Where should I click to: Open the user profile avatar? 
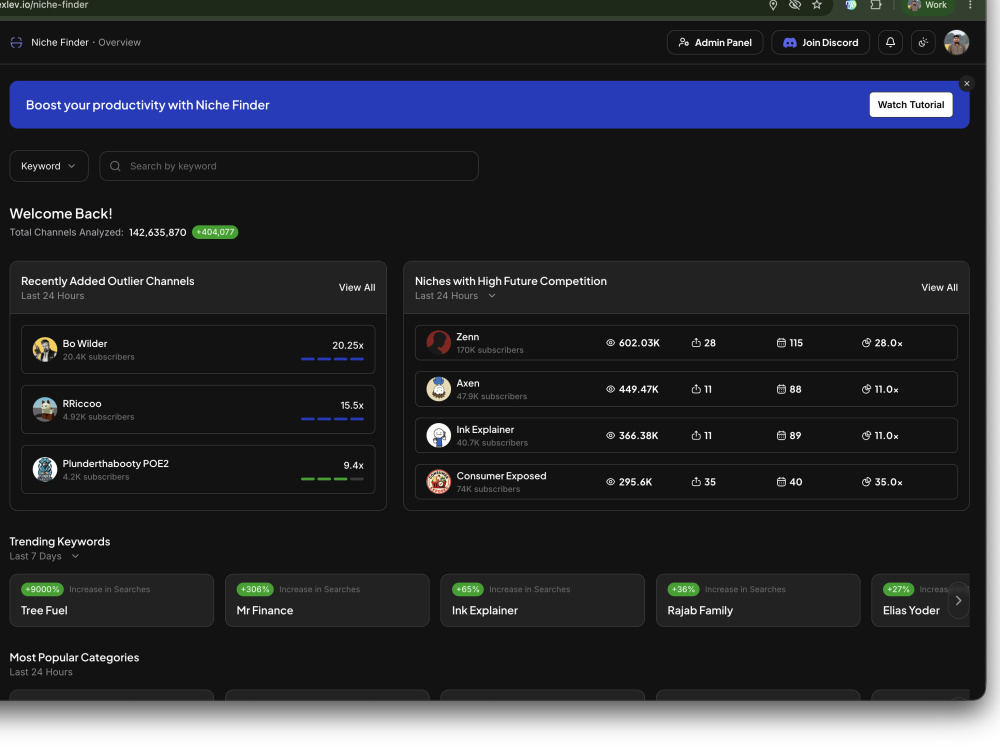956,43
